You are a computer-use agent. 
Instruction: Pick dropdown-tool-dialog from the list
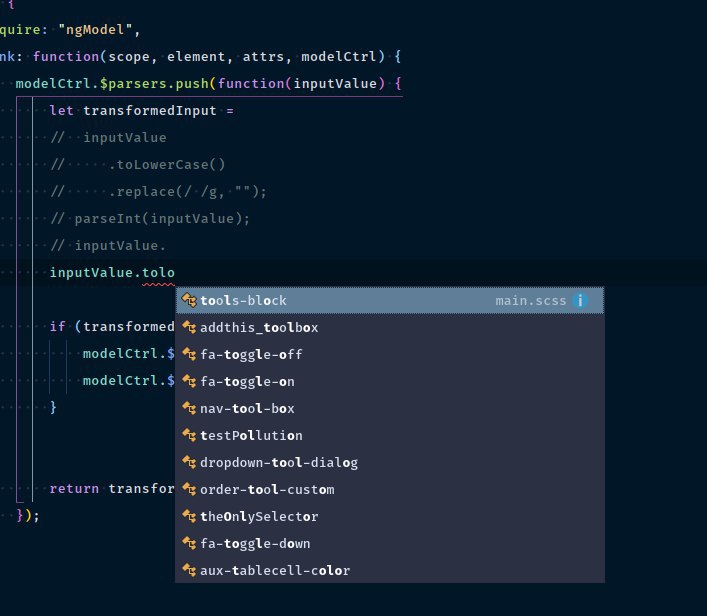pos(390,463)
